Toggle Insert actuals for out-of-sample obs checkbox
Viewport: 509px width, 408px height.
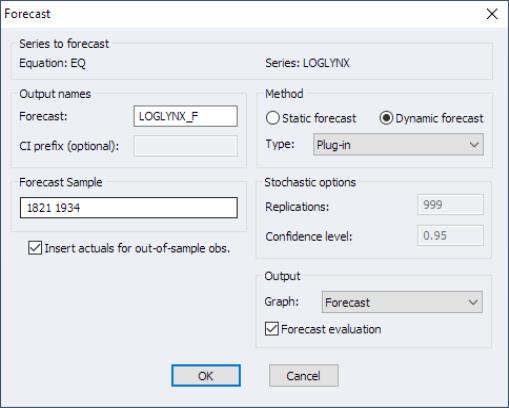(35, 248)
